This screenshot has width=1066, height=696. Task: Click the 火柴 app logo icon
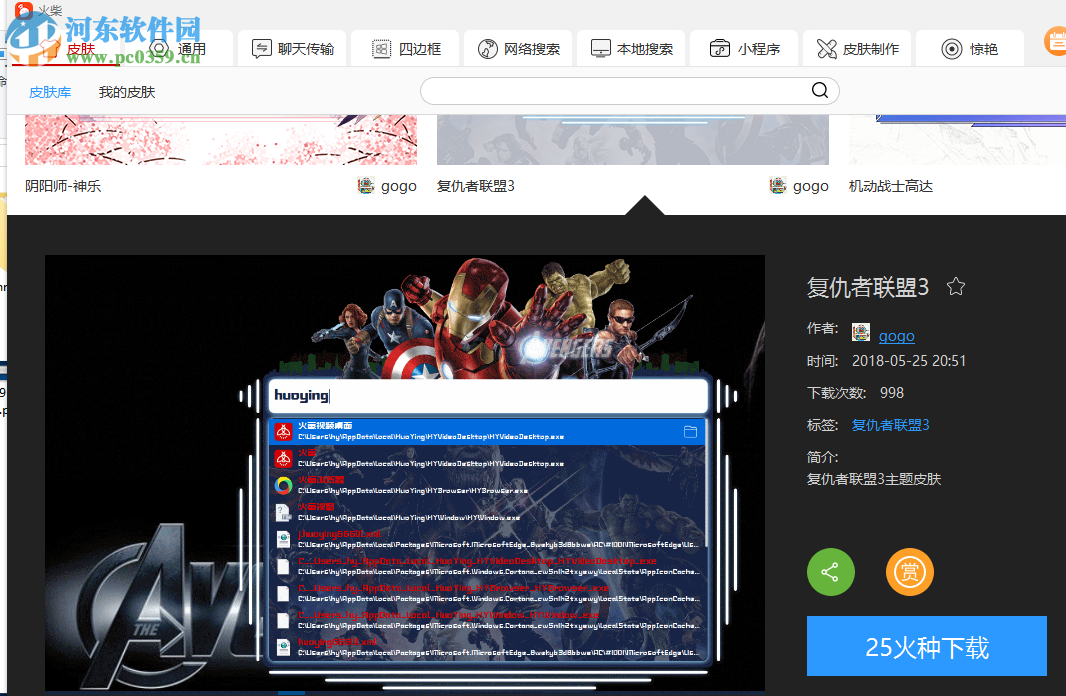[x=24, y=10]
